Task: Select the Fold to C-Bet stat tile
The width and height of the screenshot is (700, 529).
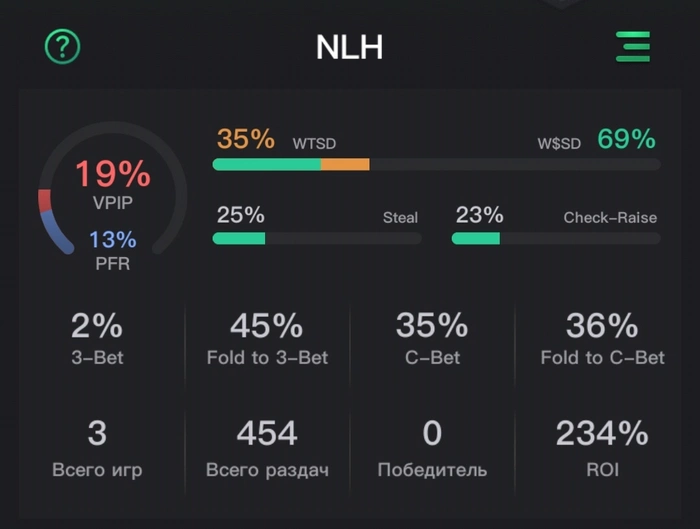Action: (x=602, y=339)
